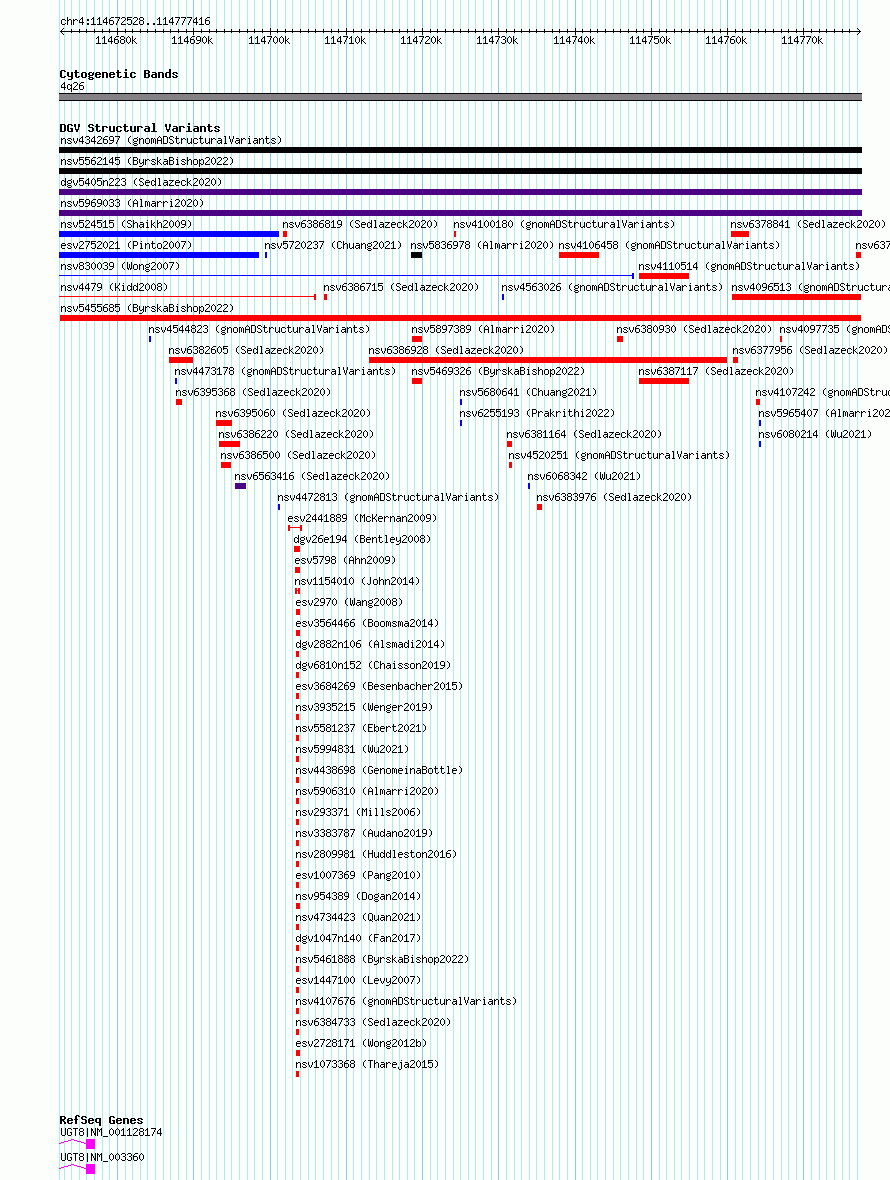
Task: Select nsv6381164 Sedlazeck2020 label
Action: coord(584,435)
